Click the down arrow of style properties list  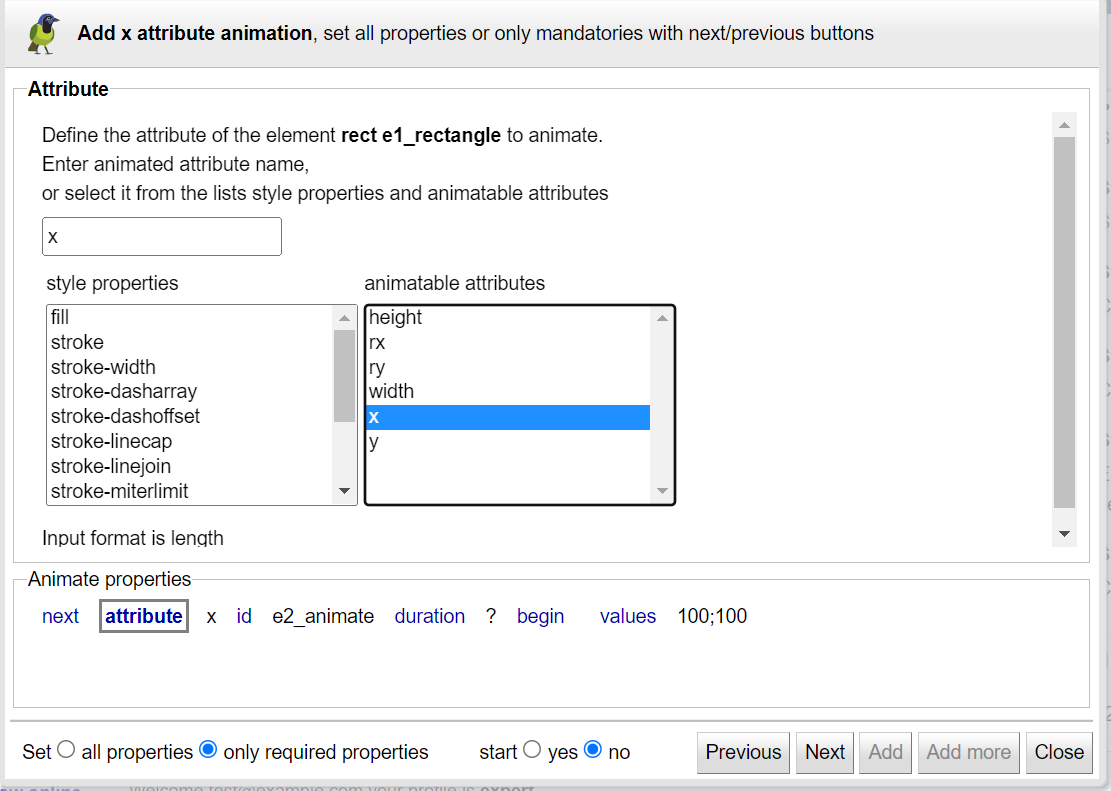344,491
